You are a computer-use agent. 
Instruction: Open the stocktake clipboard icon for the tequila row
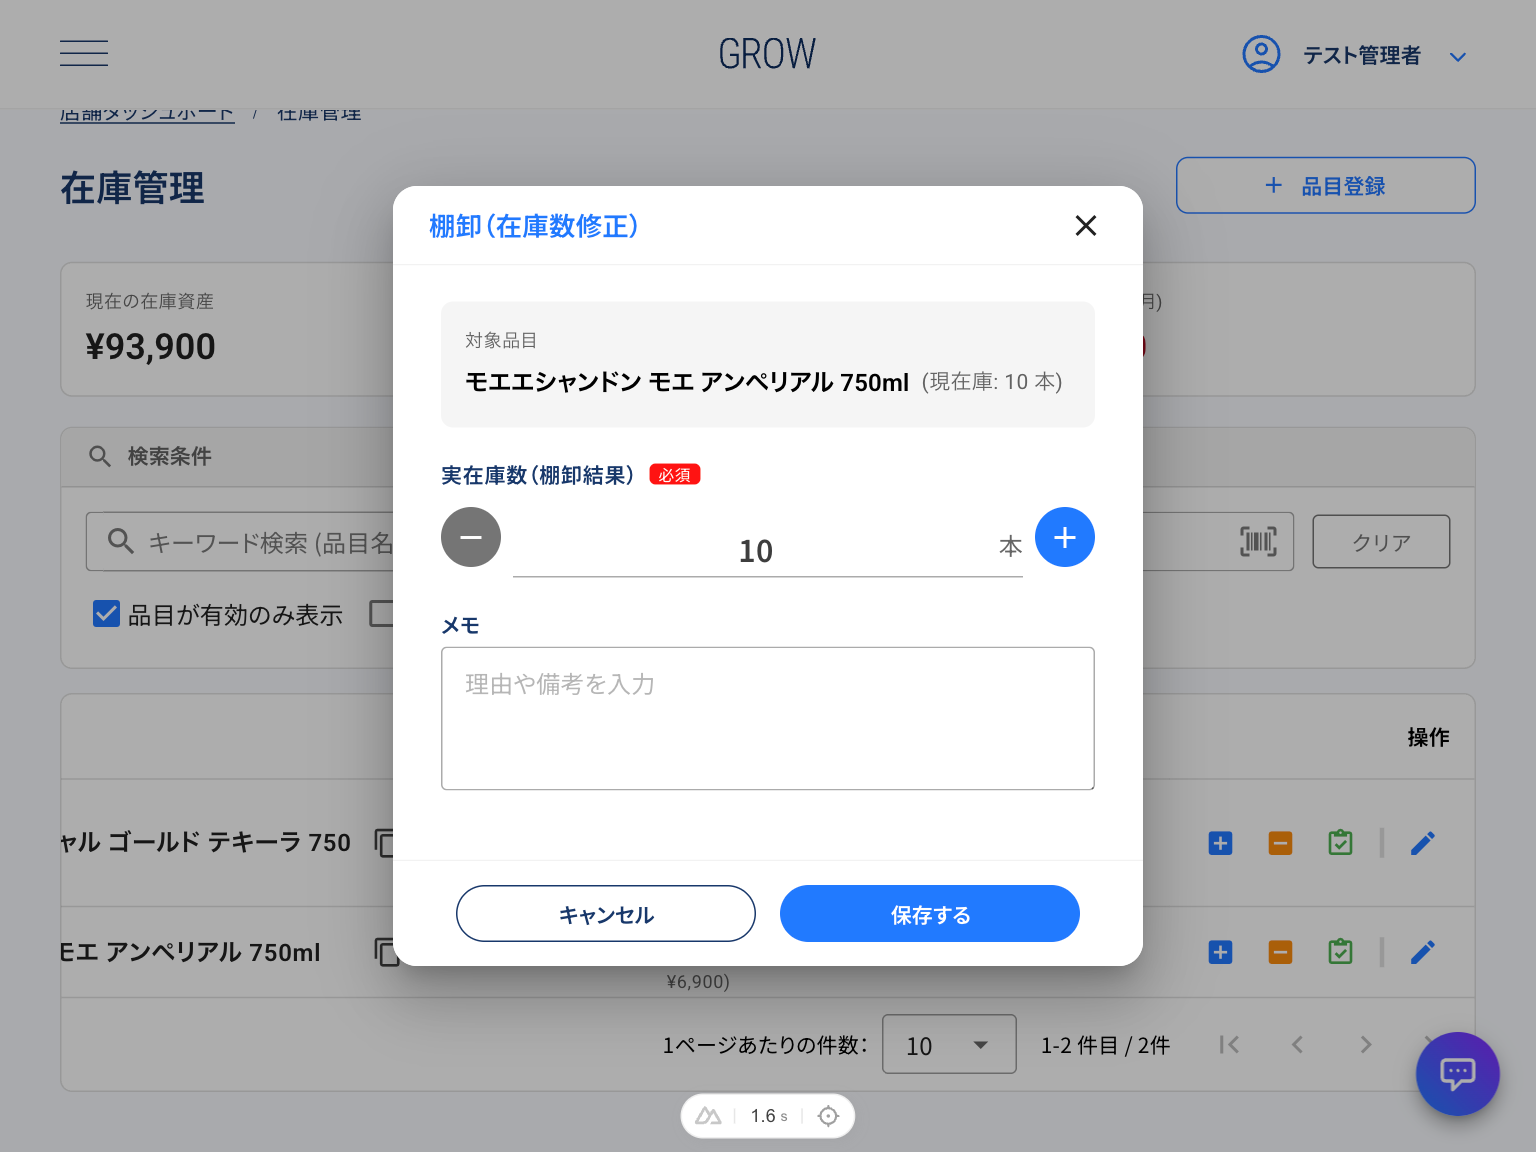coord(1340,843)
